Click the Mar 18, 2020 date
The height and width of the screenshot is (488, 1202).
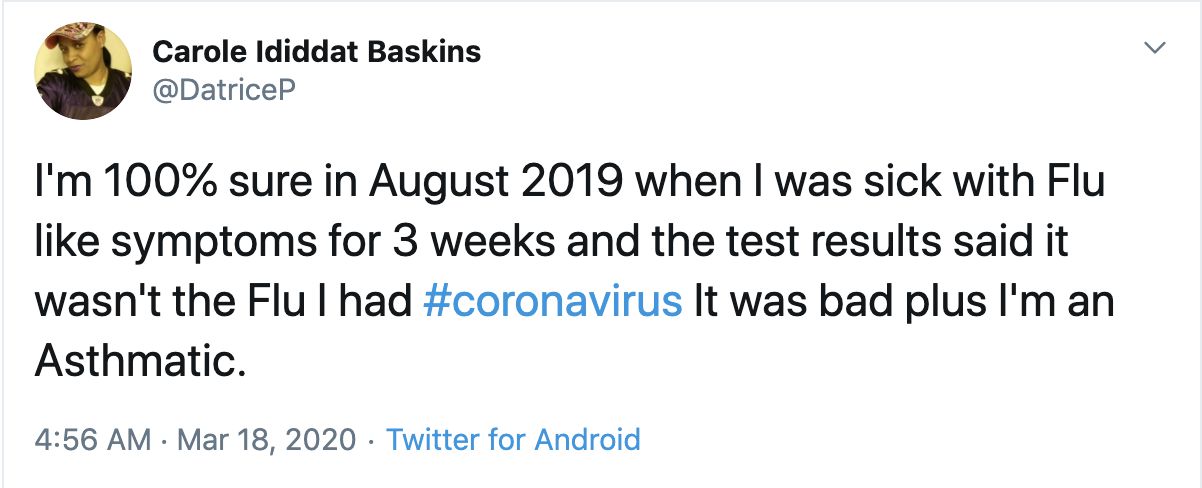point(268,438)
